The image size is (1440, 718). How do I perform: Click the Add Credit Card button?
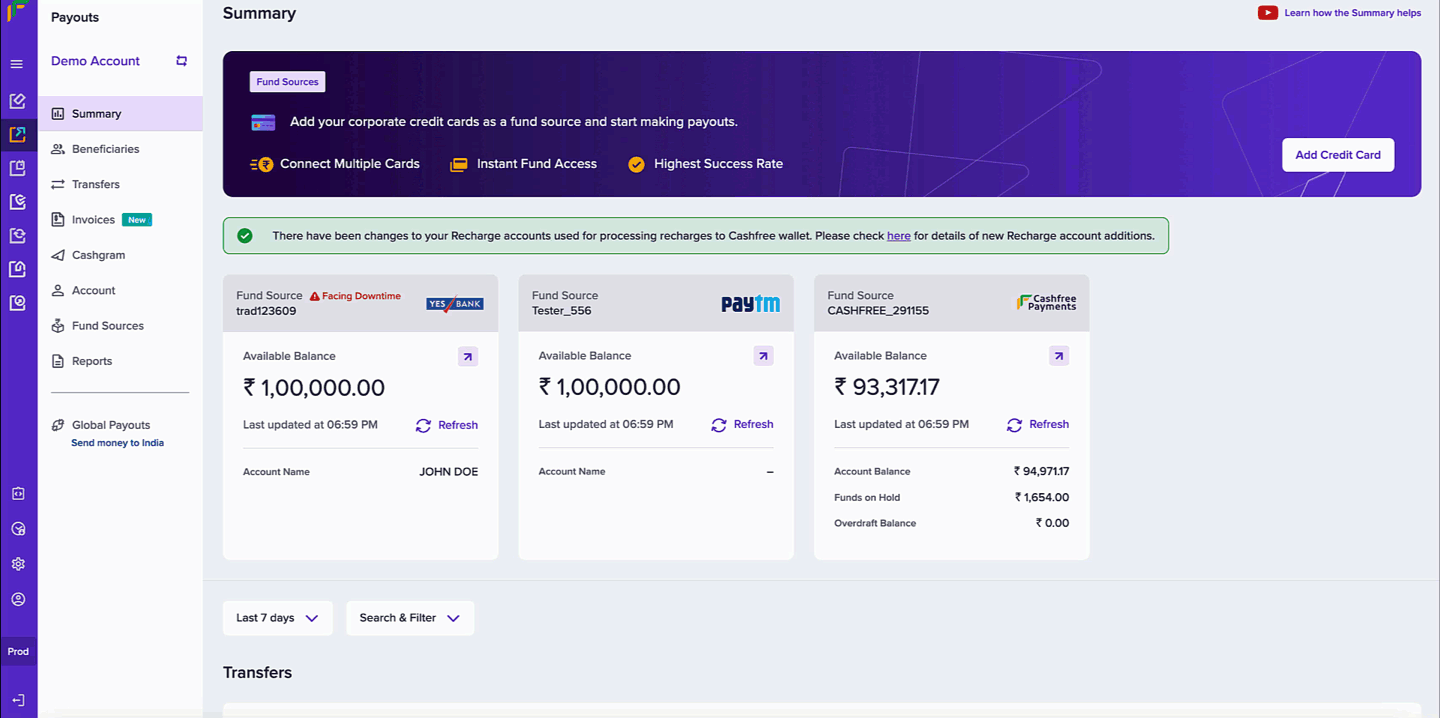[1338, 155]
